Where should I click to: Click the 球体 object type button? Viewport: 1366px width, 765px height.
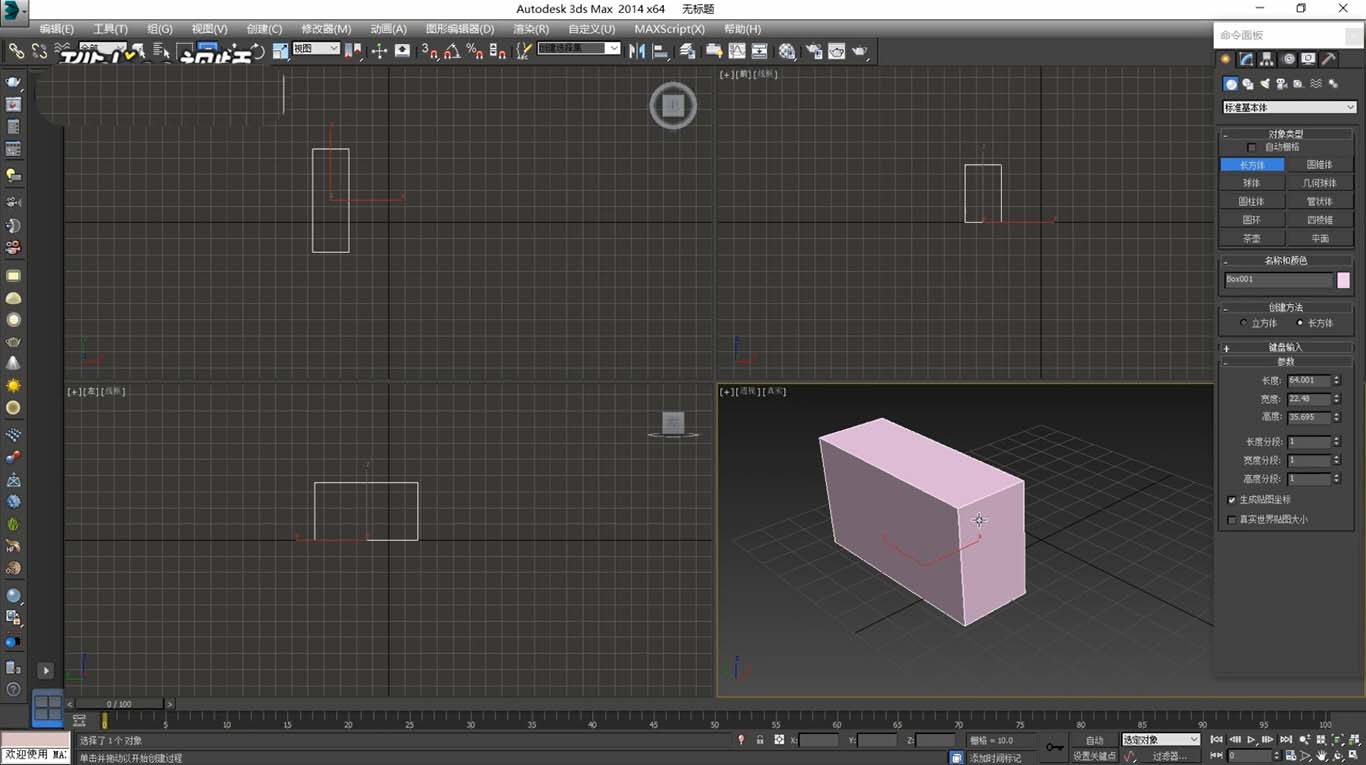coord(1251,183)
